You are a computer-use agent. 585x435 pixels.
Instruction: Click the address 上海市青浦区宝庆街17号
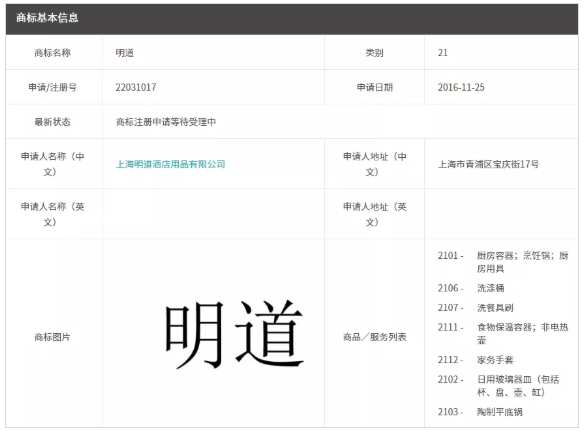[x=488, y=164]
